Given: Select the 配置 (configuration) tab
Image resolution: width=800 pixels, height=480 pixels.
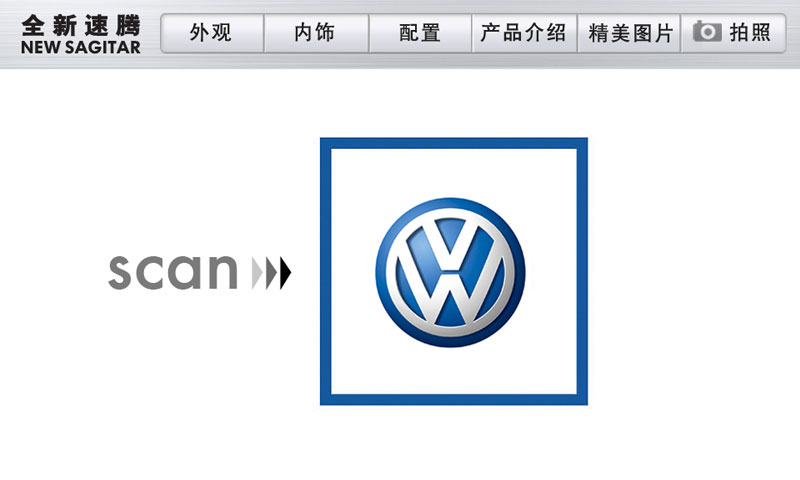Looking at the screenshot, I should pyautogui.click(x=420, y=33).
